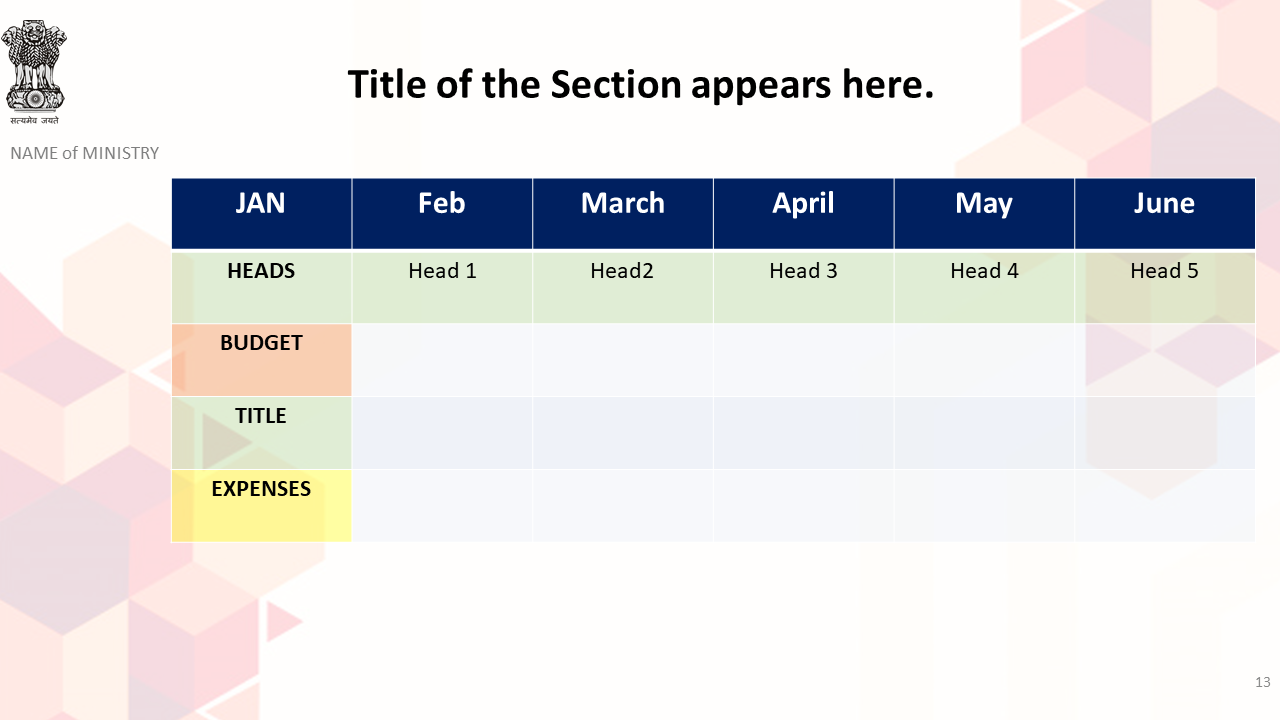The width and height of the screenshot is (1280, 720).
Task: Click the national emblem logo
Action: click(x=34, y=72)
